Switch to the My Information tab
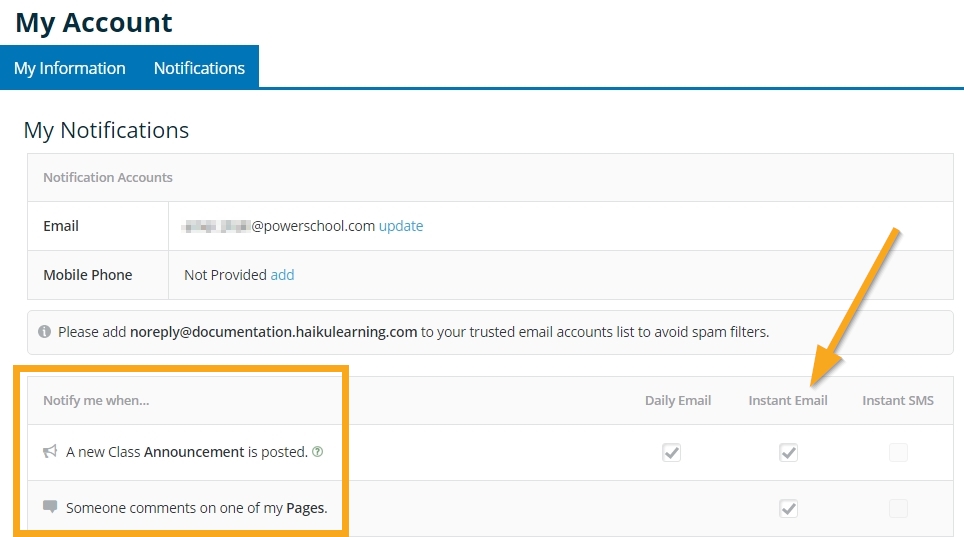Image resolution: width=964 pixels, height=537 pixels. (70, 68)
